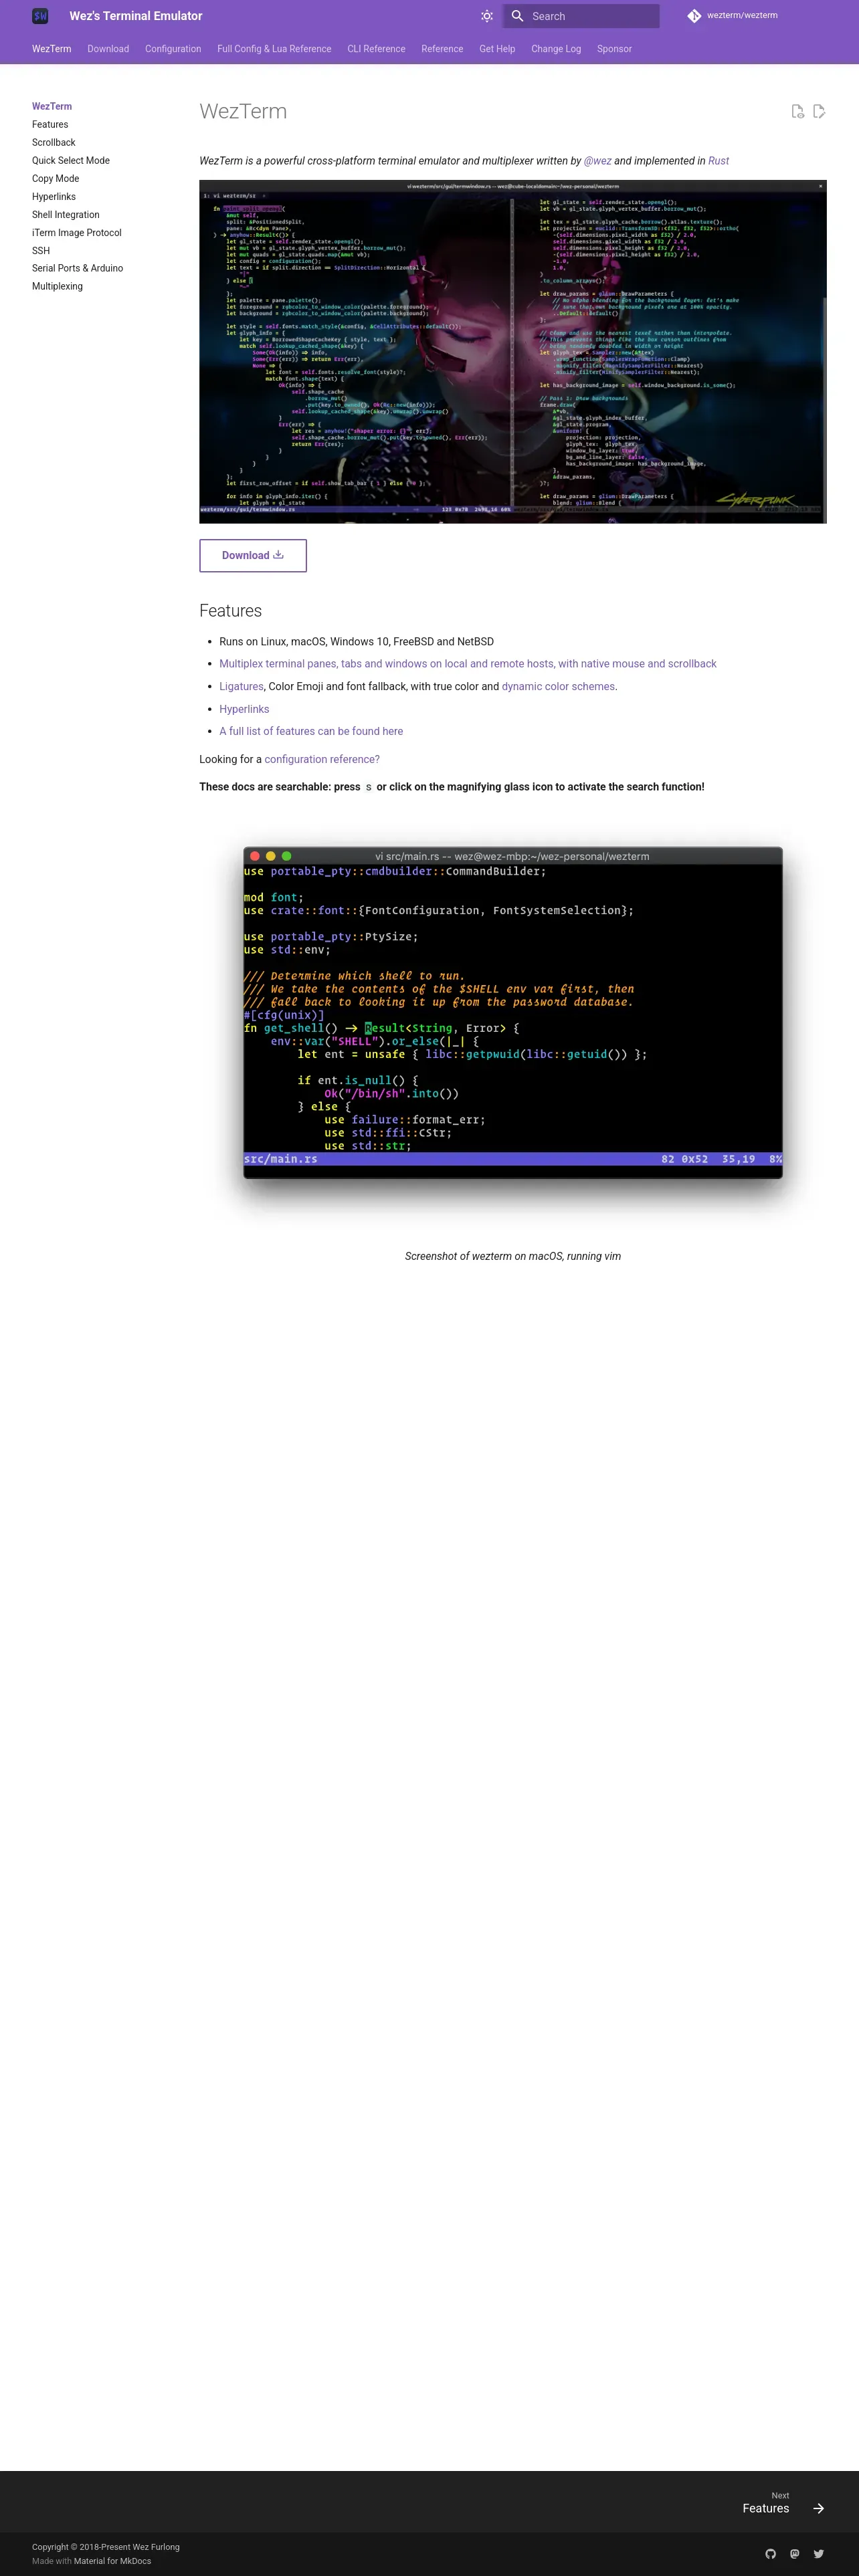Click the view page source icon

pos(797,111)
